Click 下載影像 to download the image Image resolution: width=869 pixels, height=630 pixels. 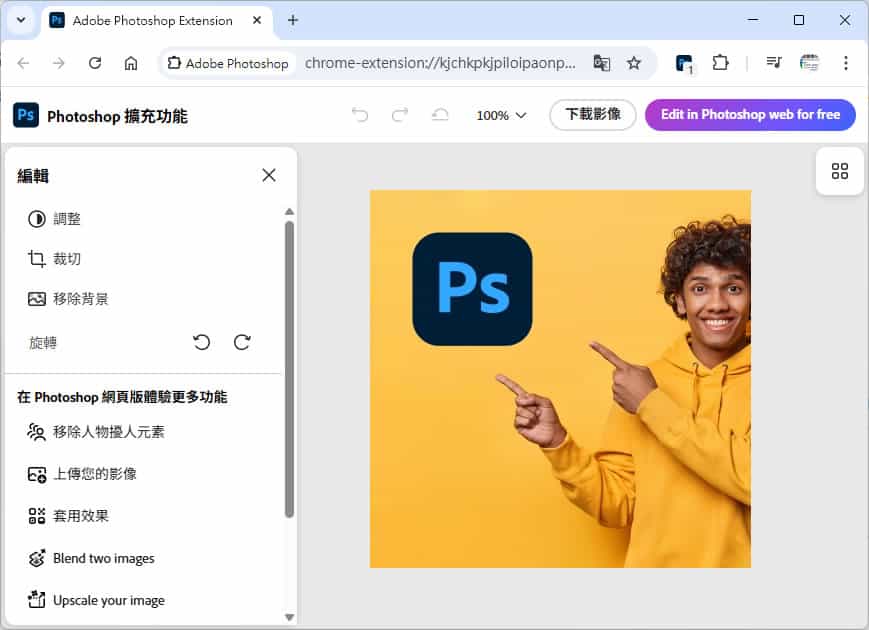(592, 115)
